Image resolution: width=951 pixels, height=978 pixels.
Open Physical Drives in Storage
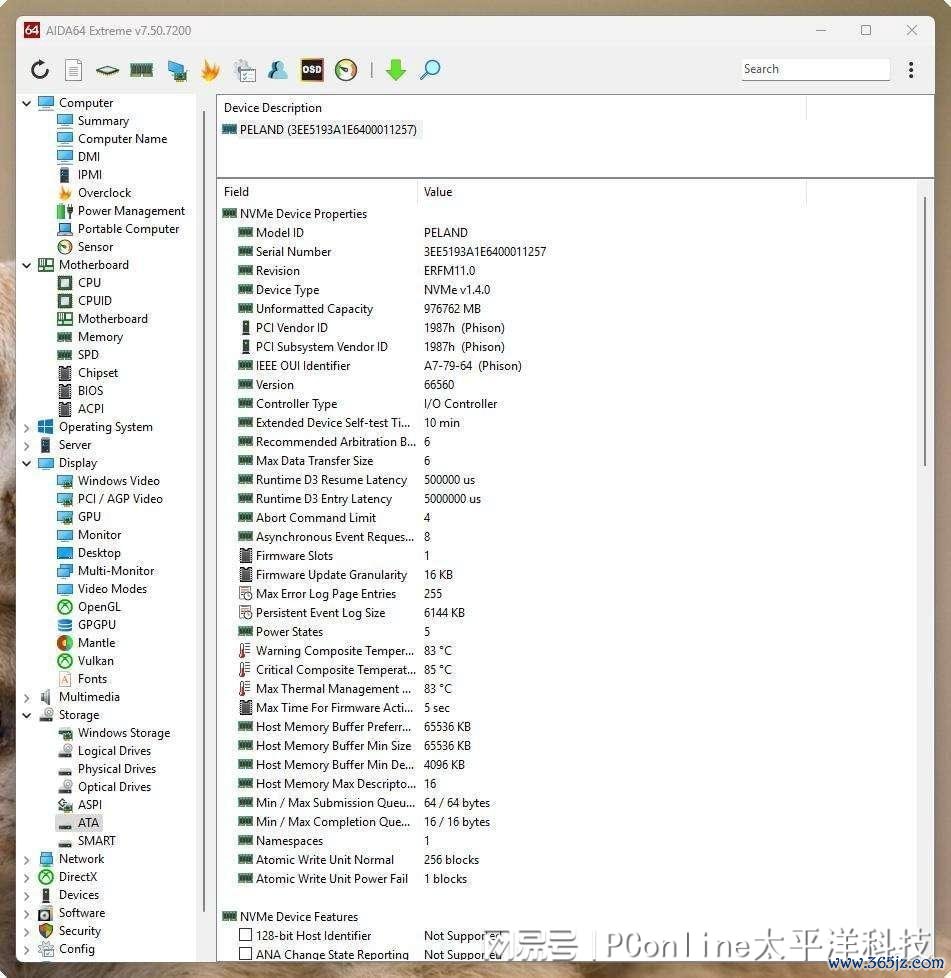coord(117,769)
